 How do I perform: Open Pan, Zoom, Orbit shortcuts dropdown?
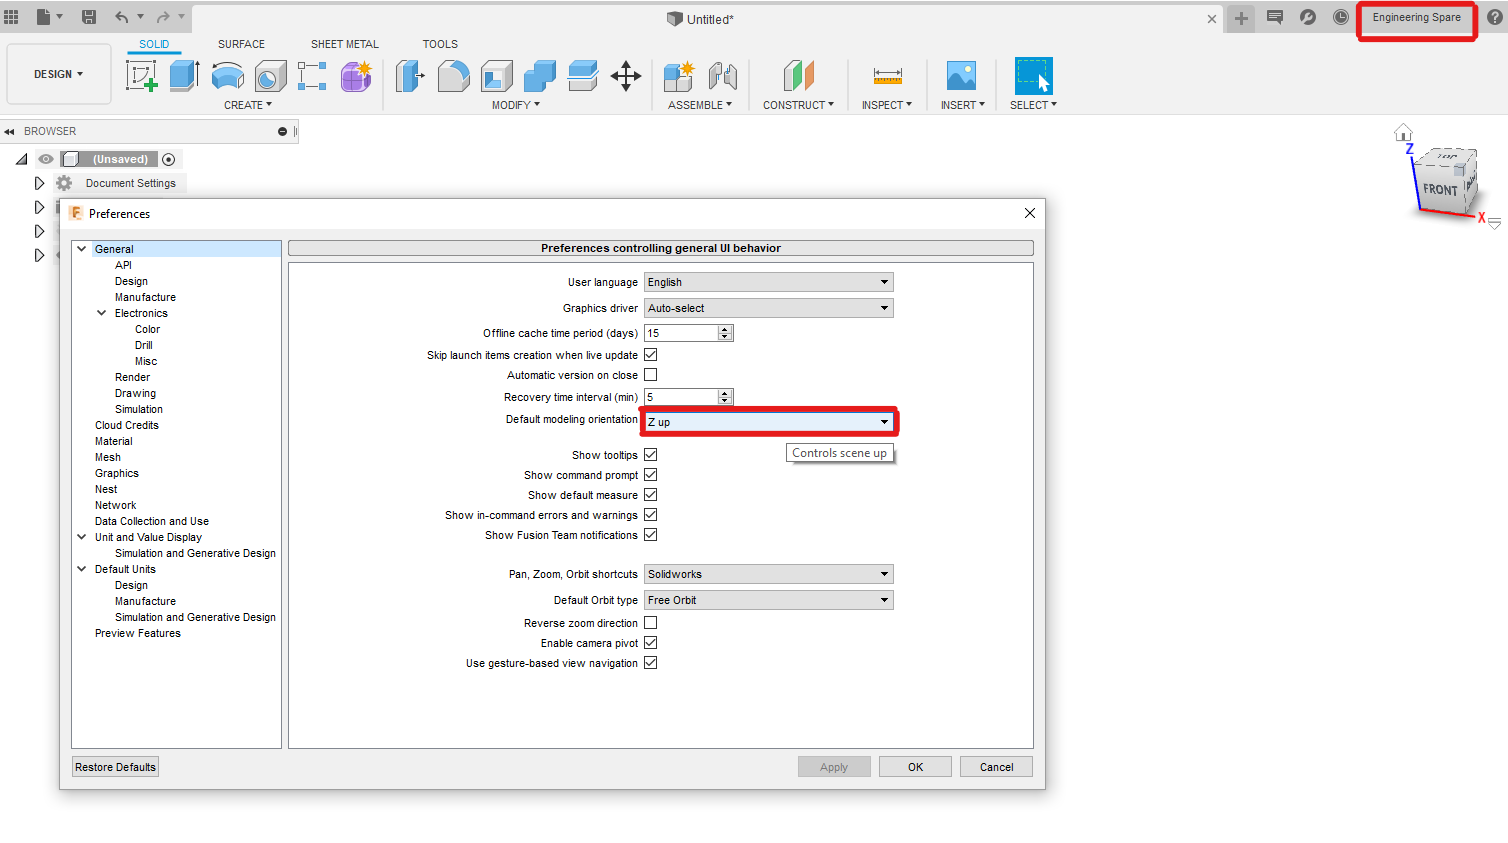click(768, 574)
